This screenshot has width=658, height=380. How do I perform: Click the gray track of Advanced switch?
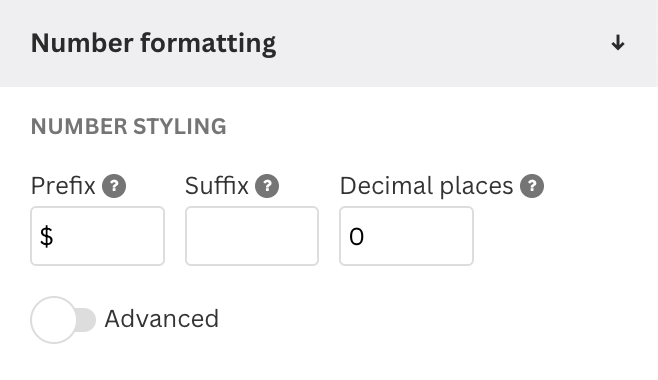[87, 320]
